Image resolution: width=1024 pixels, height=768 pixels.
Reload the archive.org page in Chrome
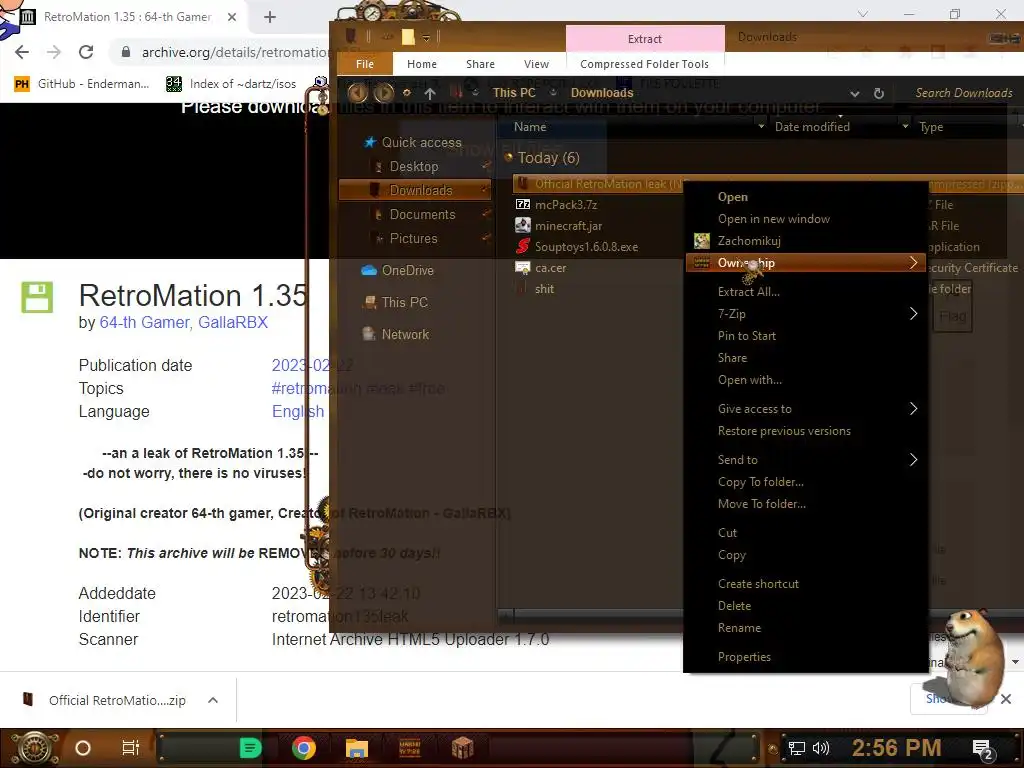coord(86,52)
